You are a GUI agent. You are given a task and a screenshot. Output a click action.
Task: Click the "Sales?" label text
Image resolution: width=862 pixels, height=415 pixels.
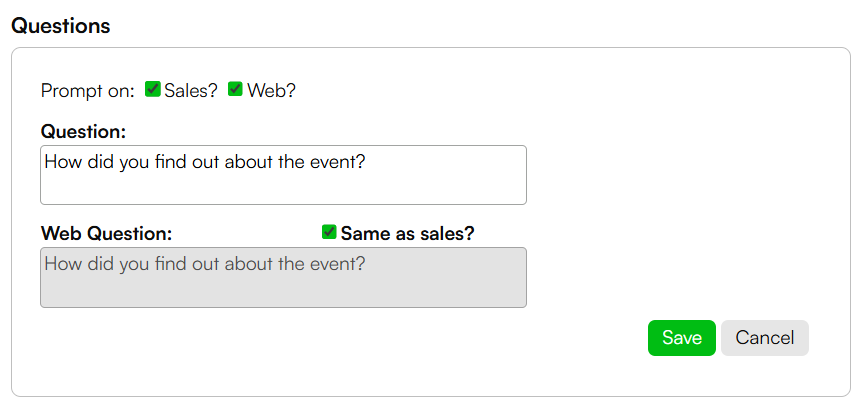(191, 90)
